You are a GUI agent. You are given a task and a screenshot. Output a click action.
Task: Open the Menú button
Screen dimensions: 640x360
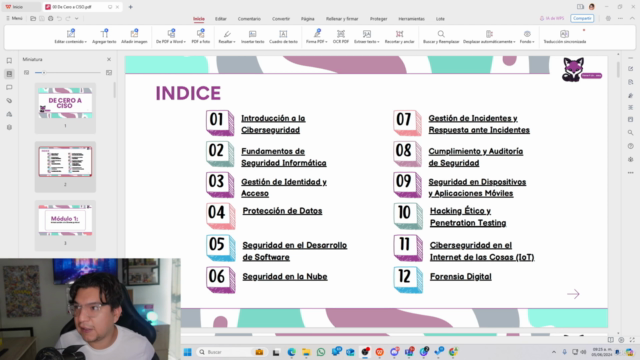[14, 18]
